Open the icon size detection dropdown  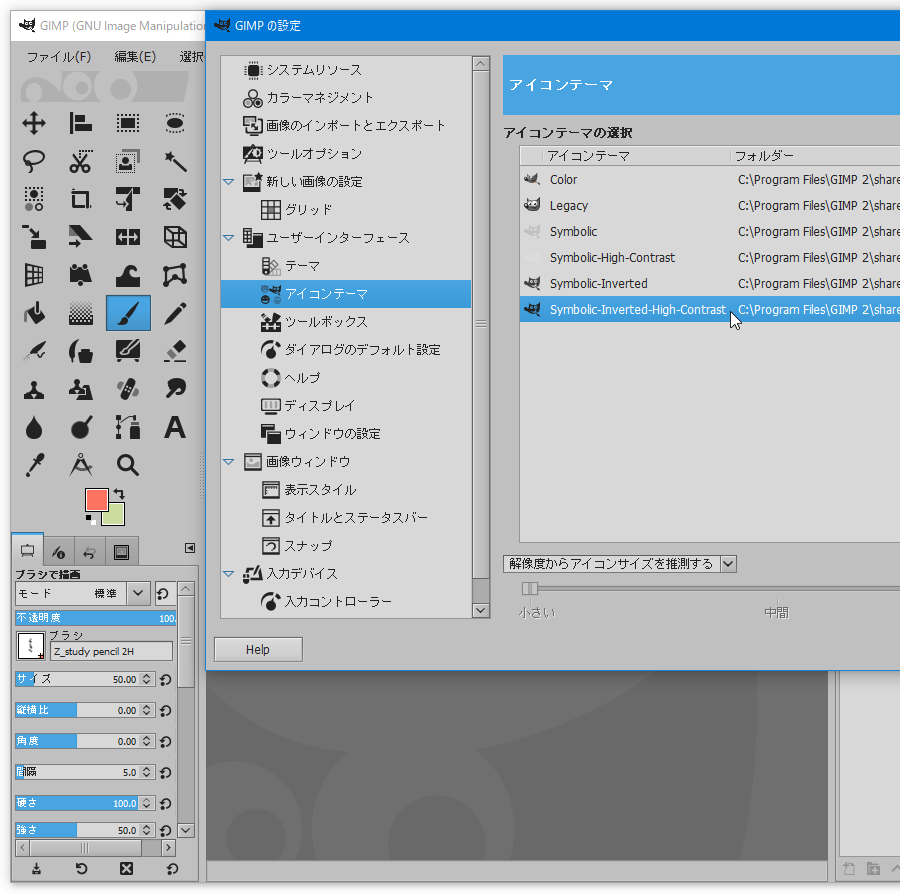[x=620, y=563]
